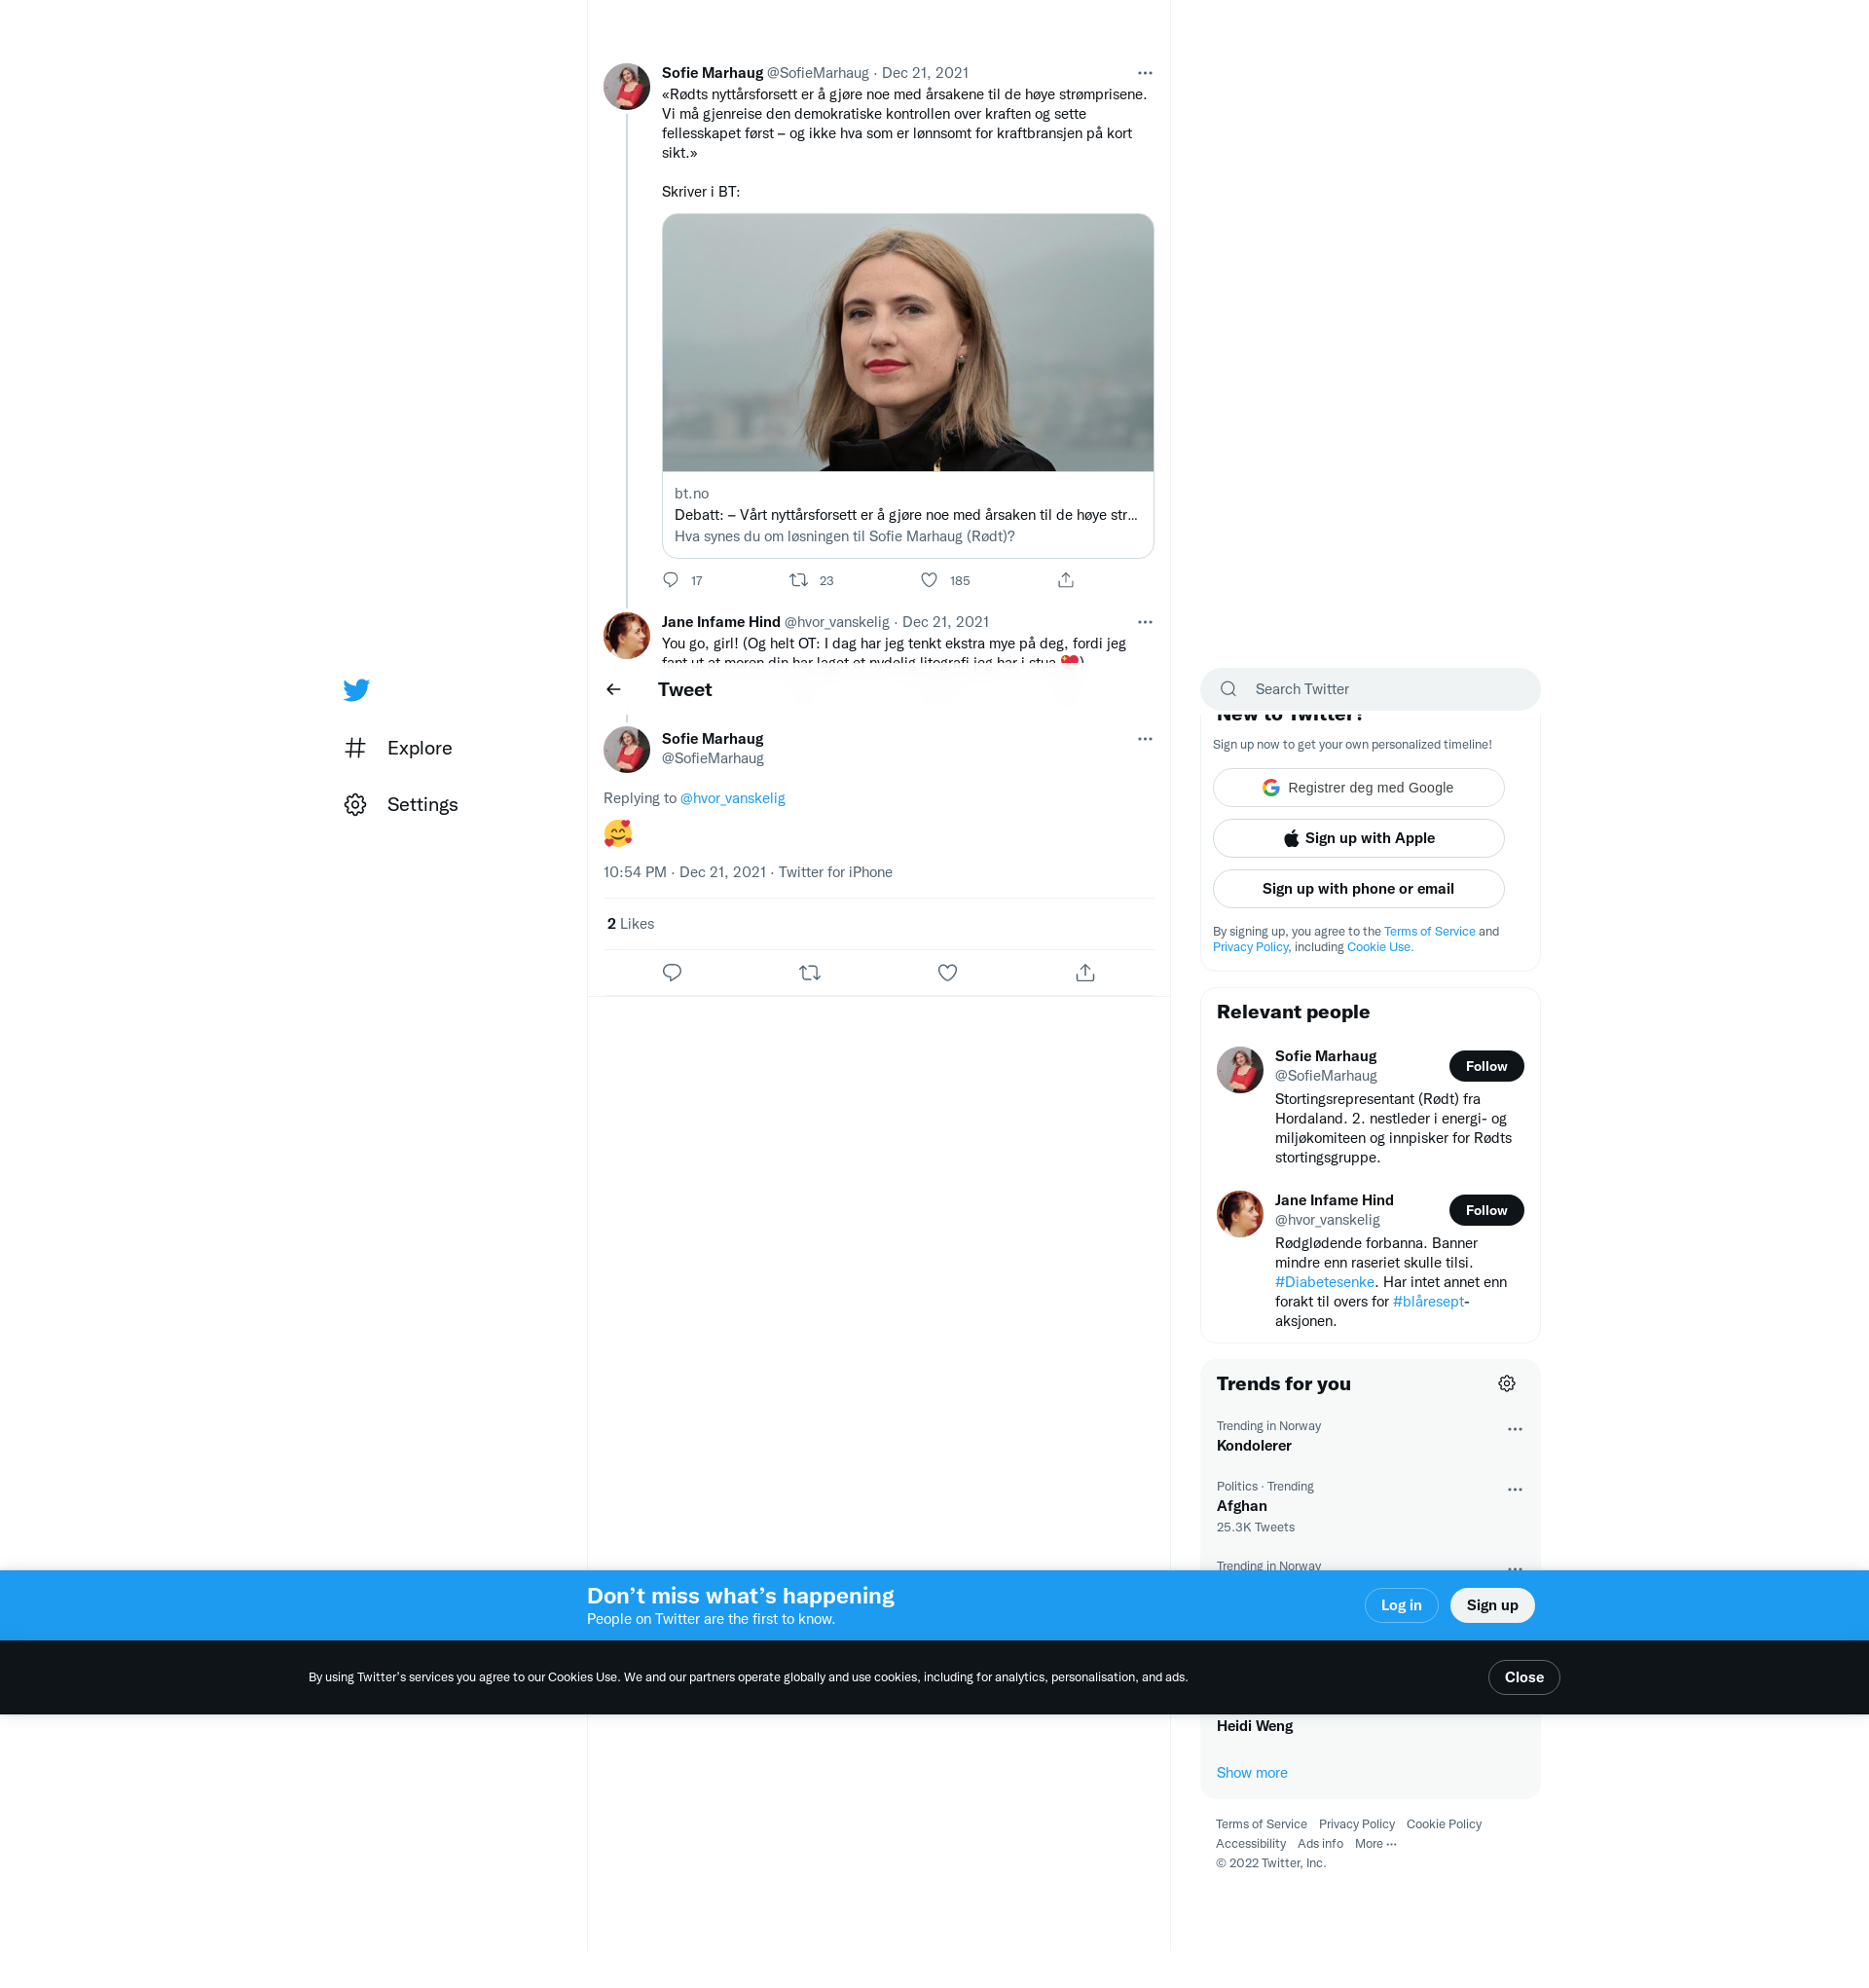Open more options on the emoji reply tweet
Image resolution: width=1869 pixels, height=1988 pixels.
(x=1145, y=739)
